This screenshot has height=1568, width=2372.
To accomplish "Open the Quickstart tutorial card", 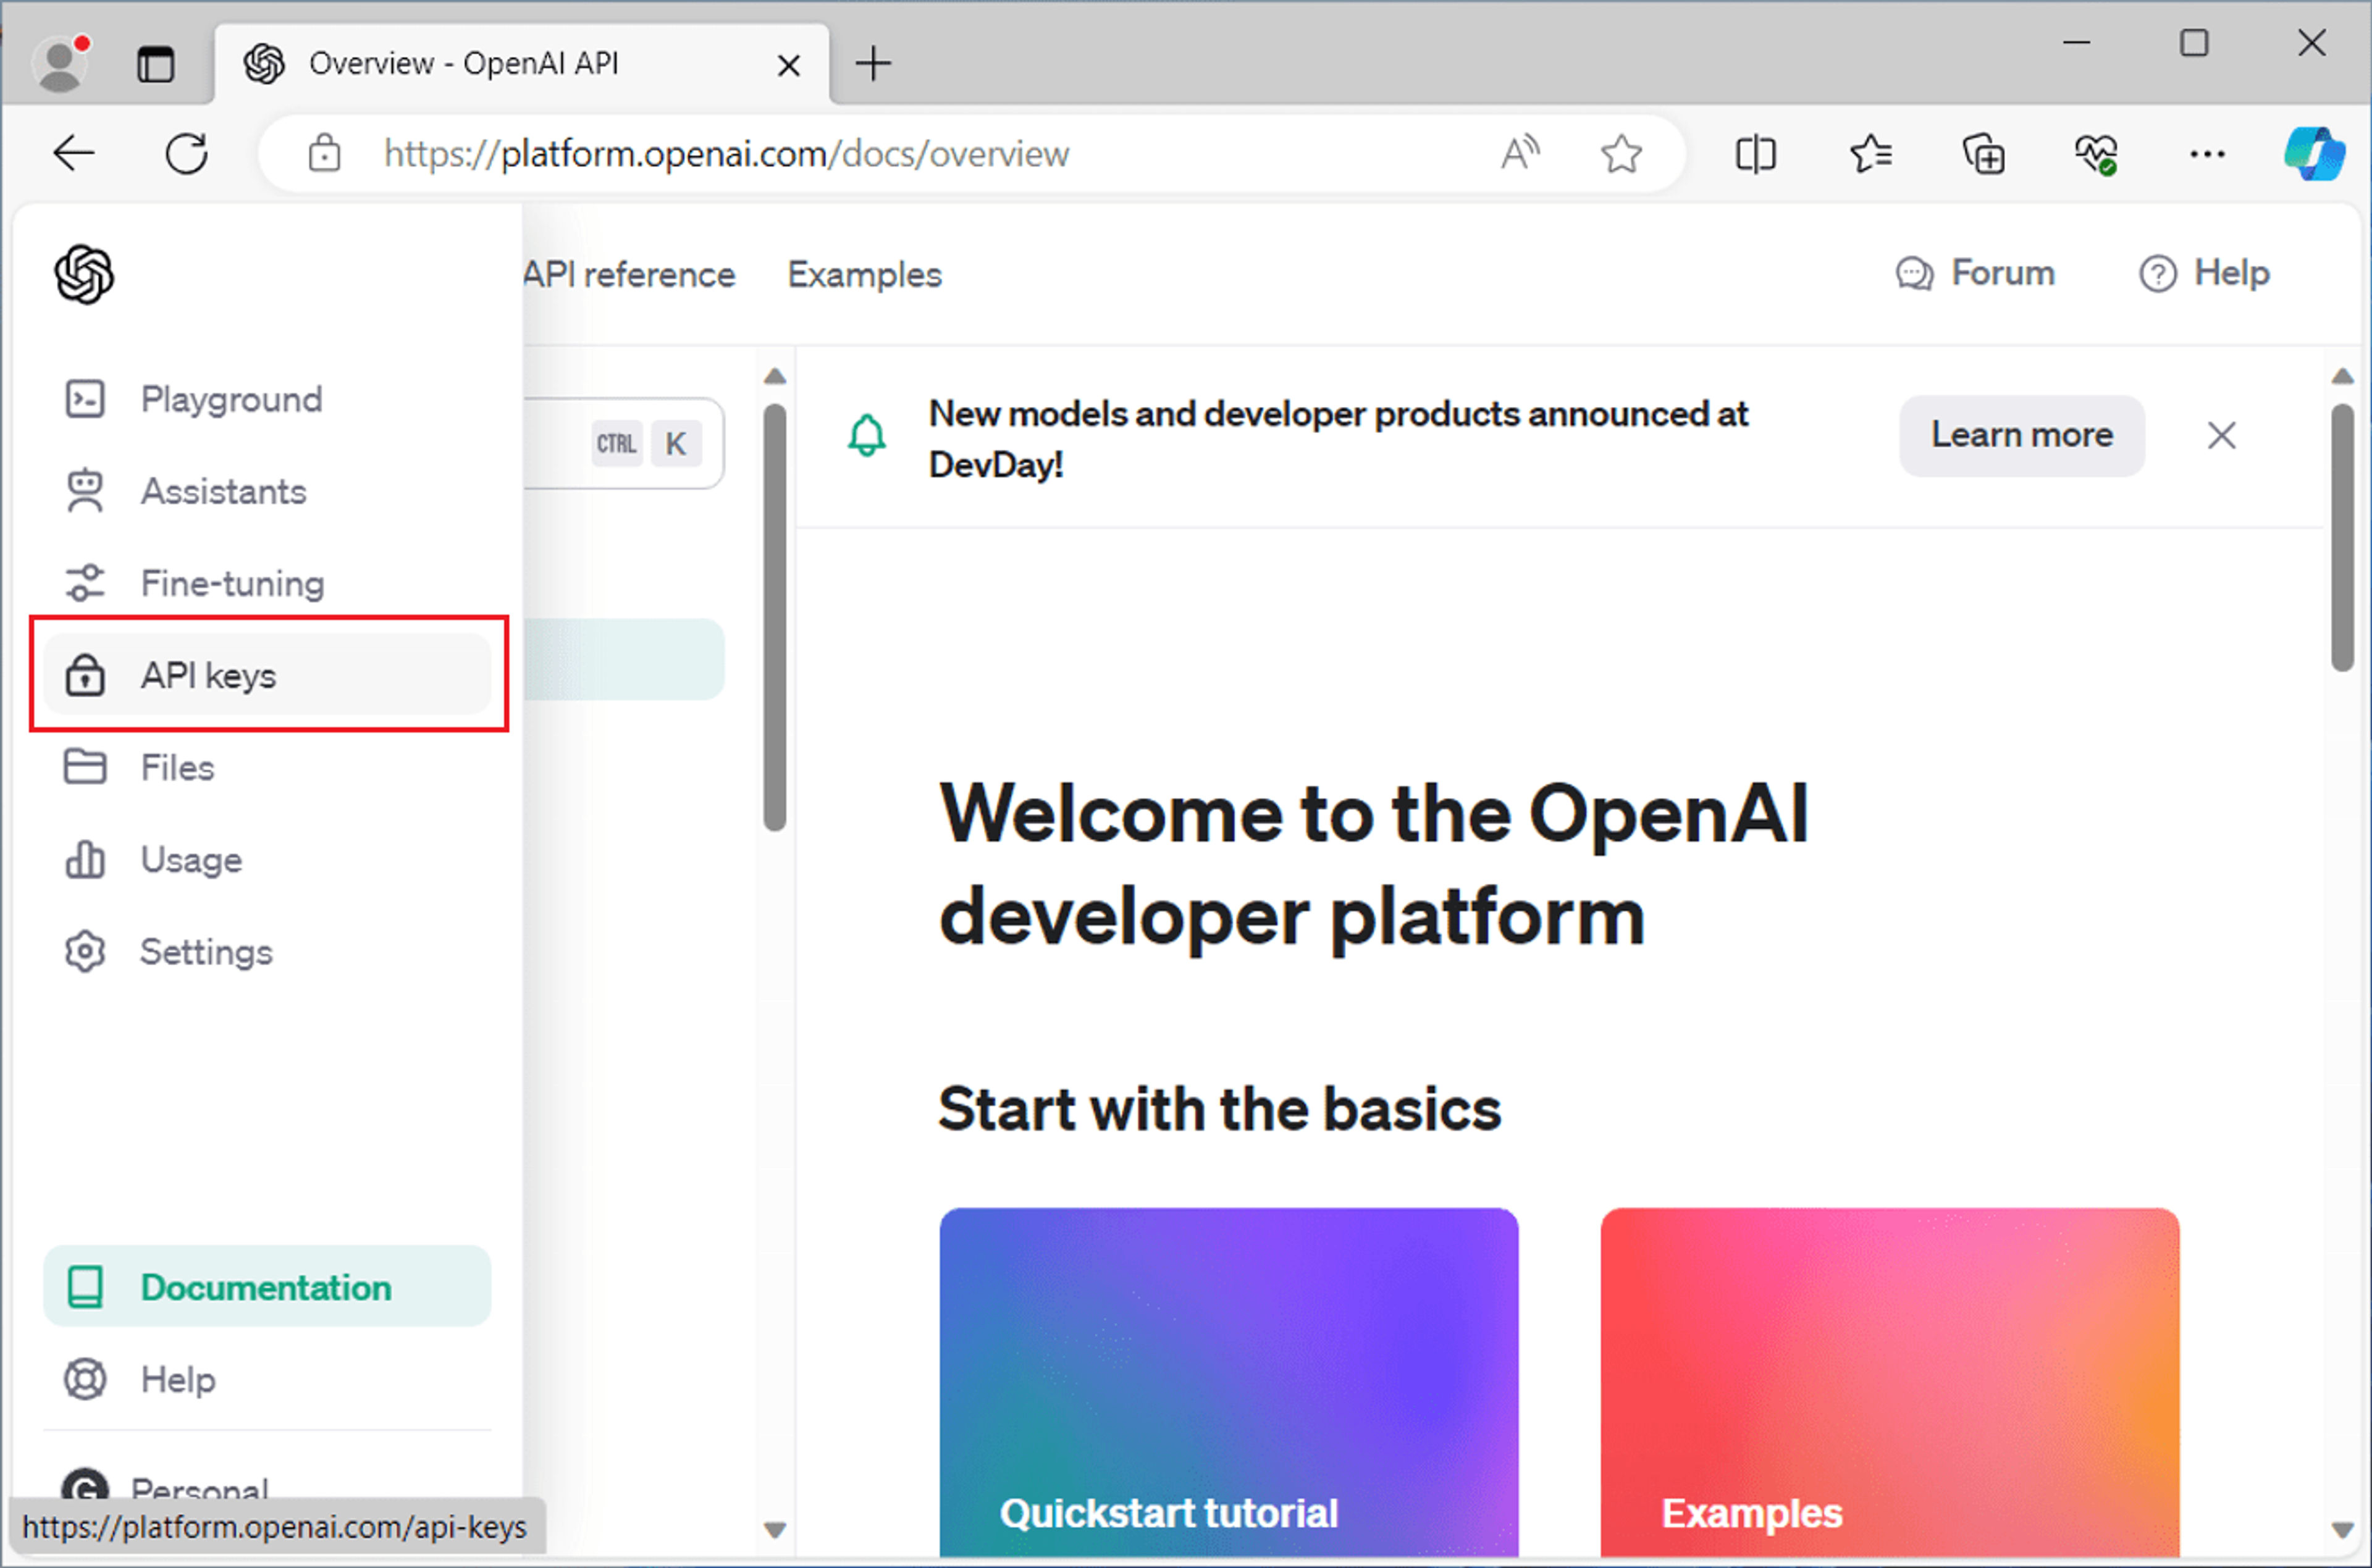I will [1229, 1382].
